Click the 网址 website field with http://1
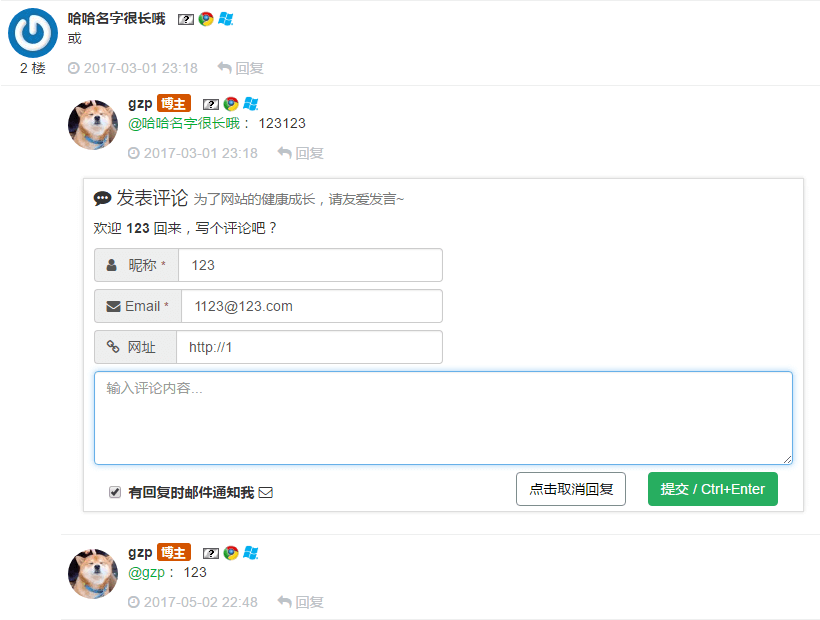 click(x=310, y=347)
